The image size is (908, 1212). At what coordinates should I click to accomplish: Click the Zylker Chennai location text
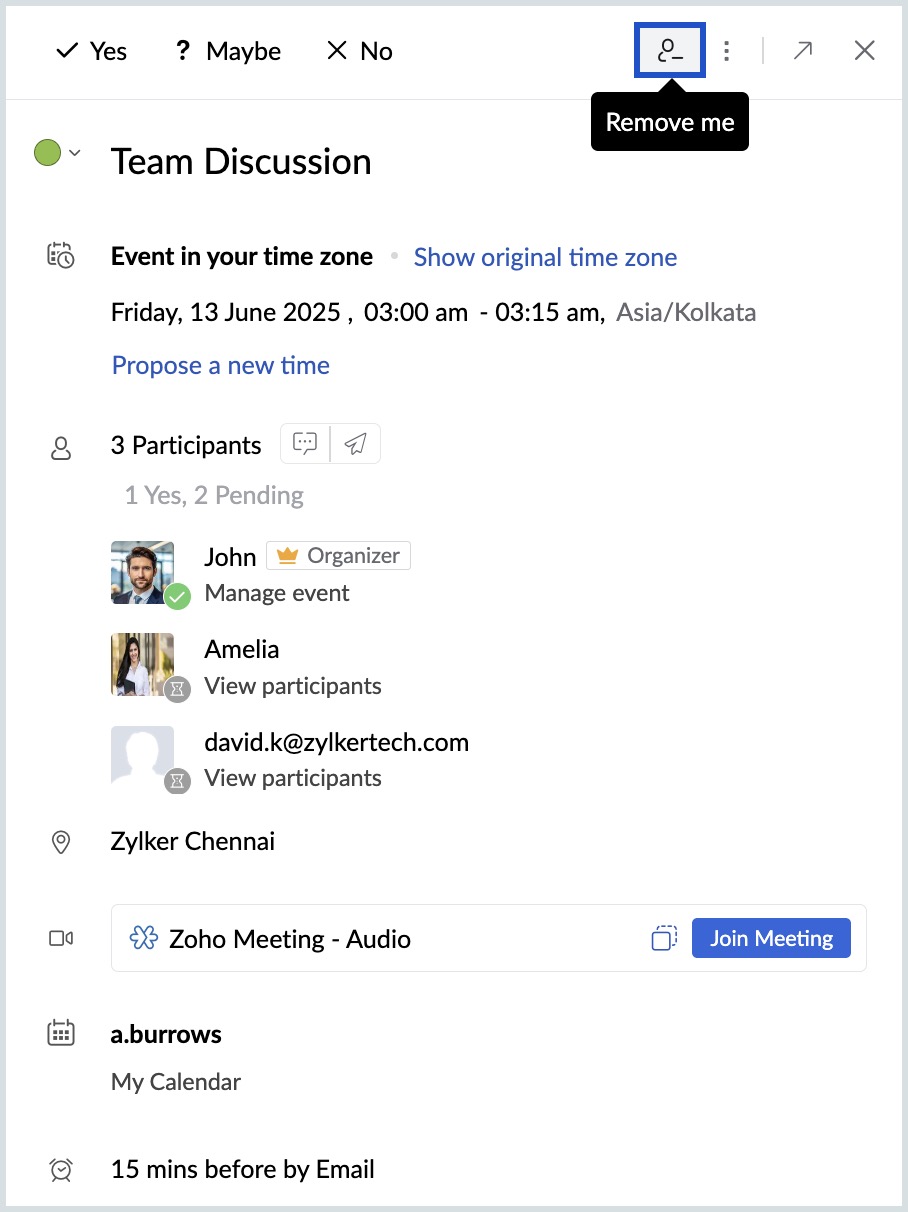tap(192, 841)
